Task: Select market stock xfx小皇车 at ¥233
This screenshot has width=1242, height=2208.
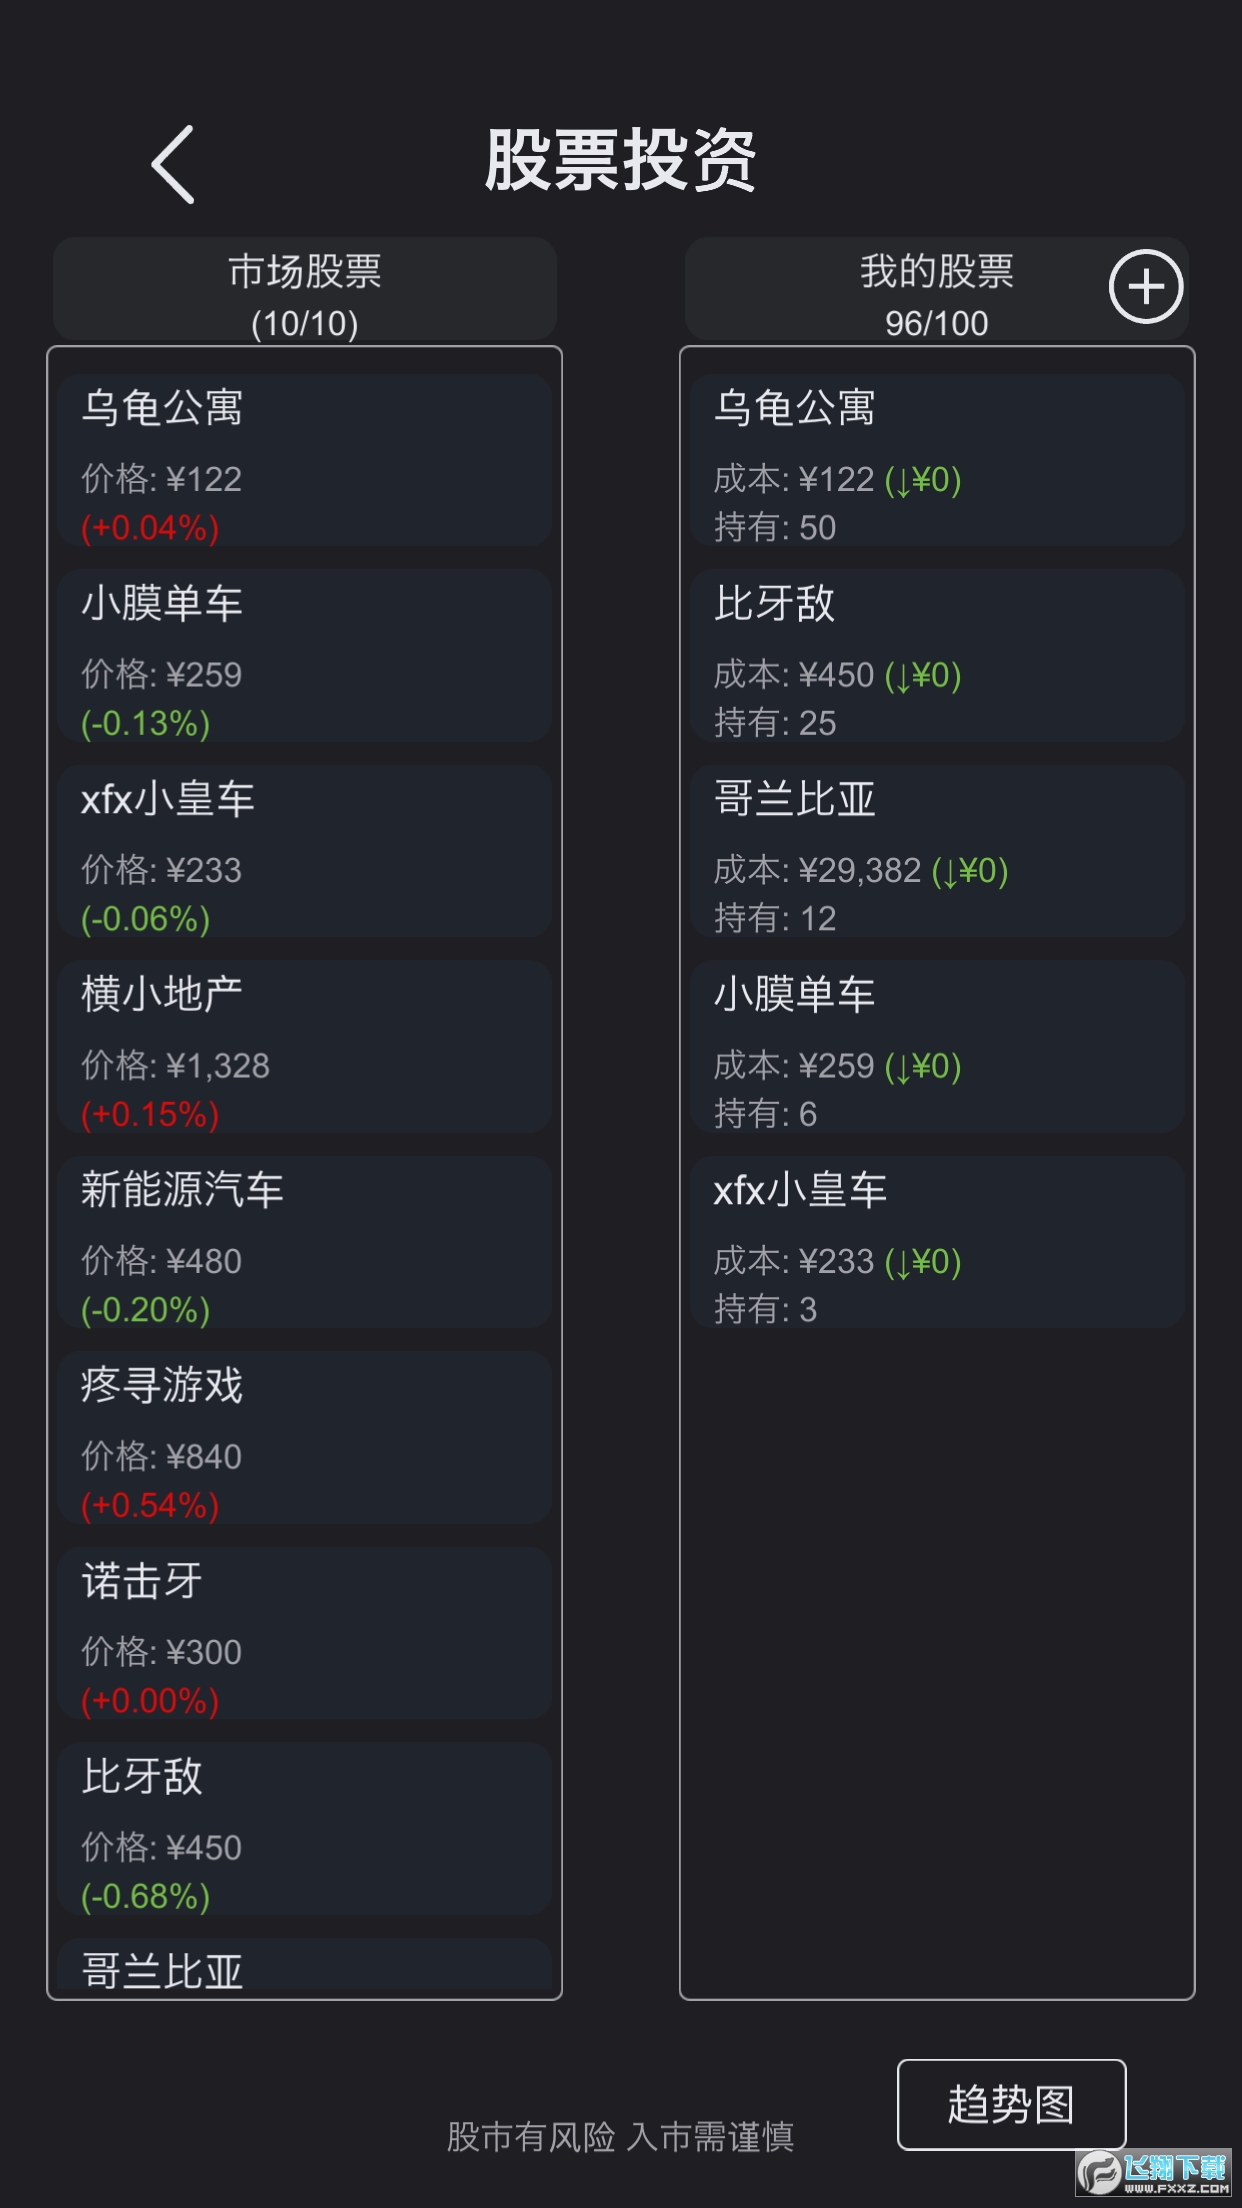Action: click(305, 852)
